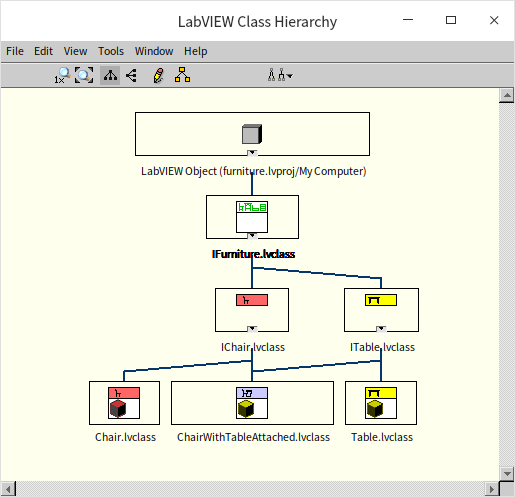
Task: Select the Table.lvclass class icon
Action: click(381, 403)
